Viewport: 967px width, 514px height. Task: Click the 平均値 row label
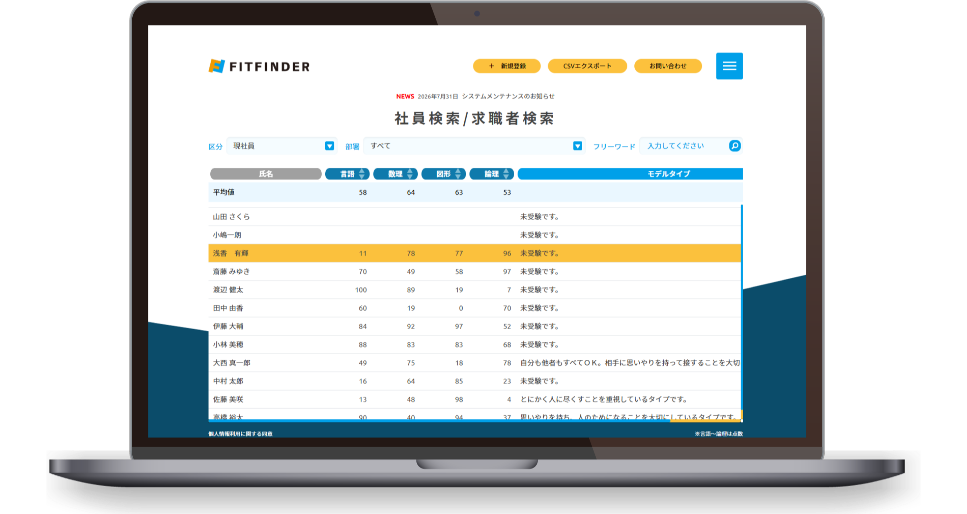click(x=223, y=193)
